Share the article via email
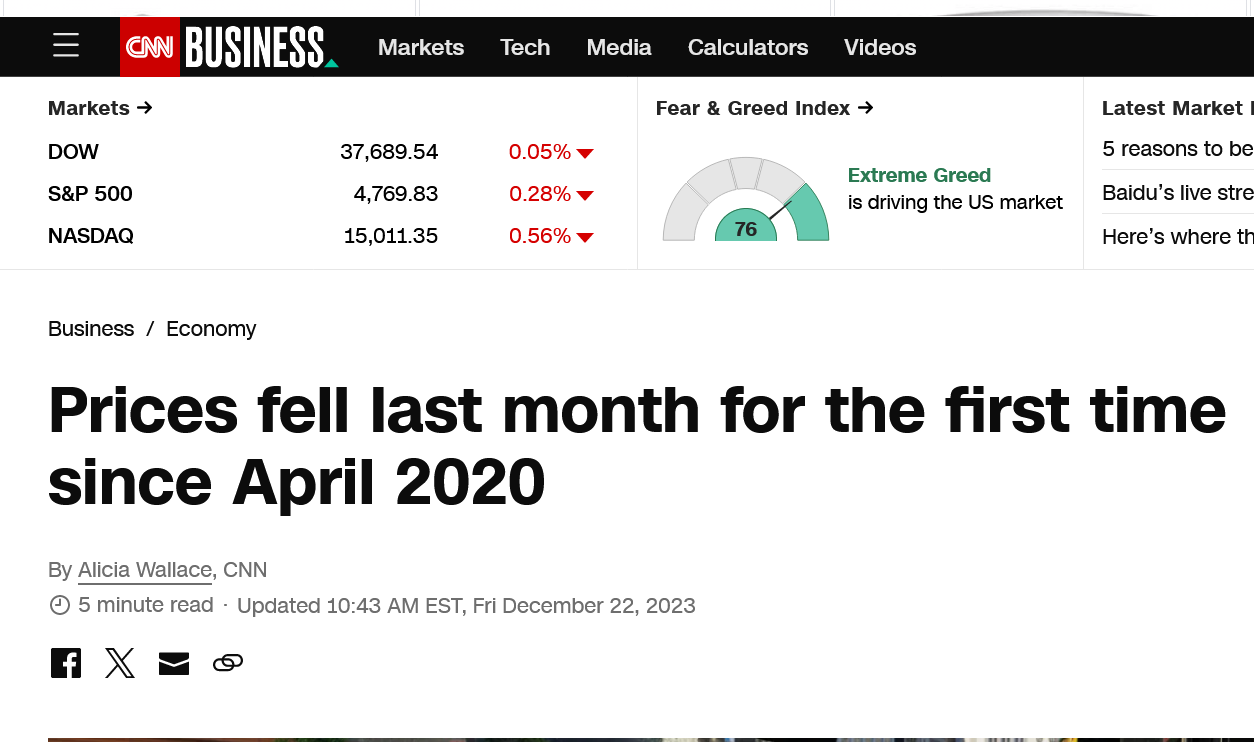The image size is (1254, 742). tap(173, 662)
